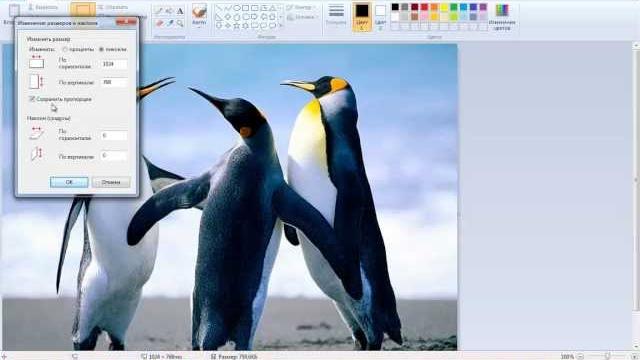This screenshot has width=640, height=360.
Task: Select the Color picker eyedropper tool
Action: 169,23
